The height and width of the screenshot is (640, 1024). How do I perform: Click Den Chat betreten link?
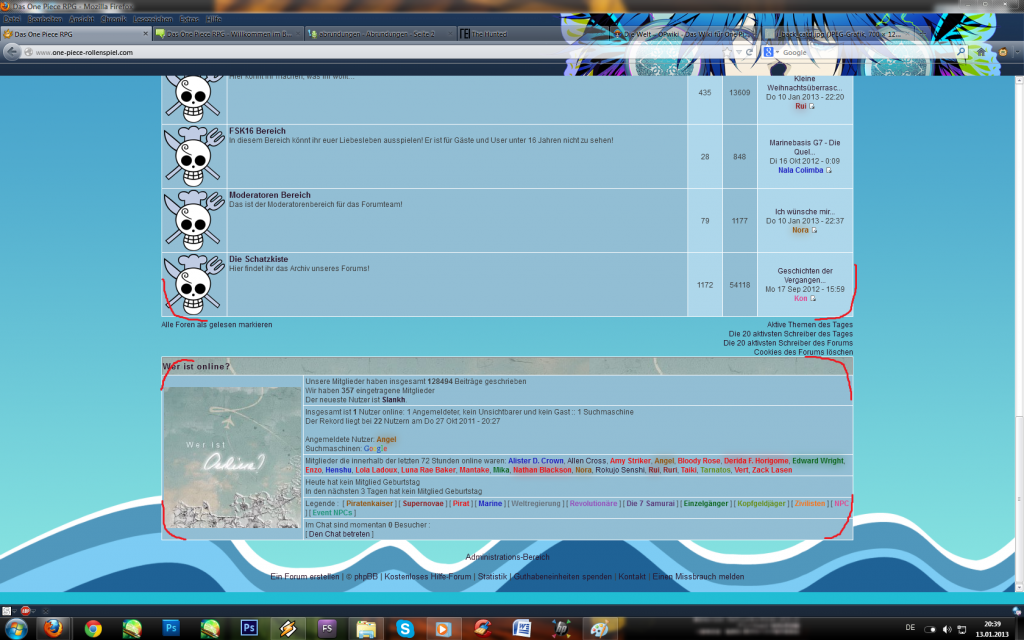[x=340, y=534]
